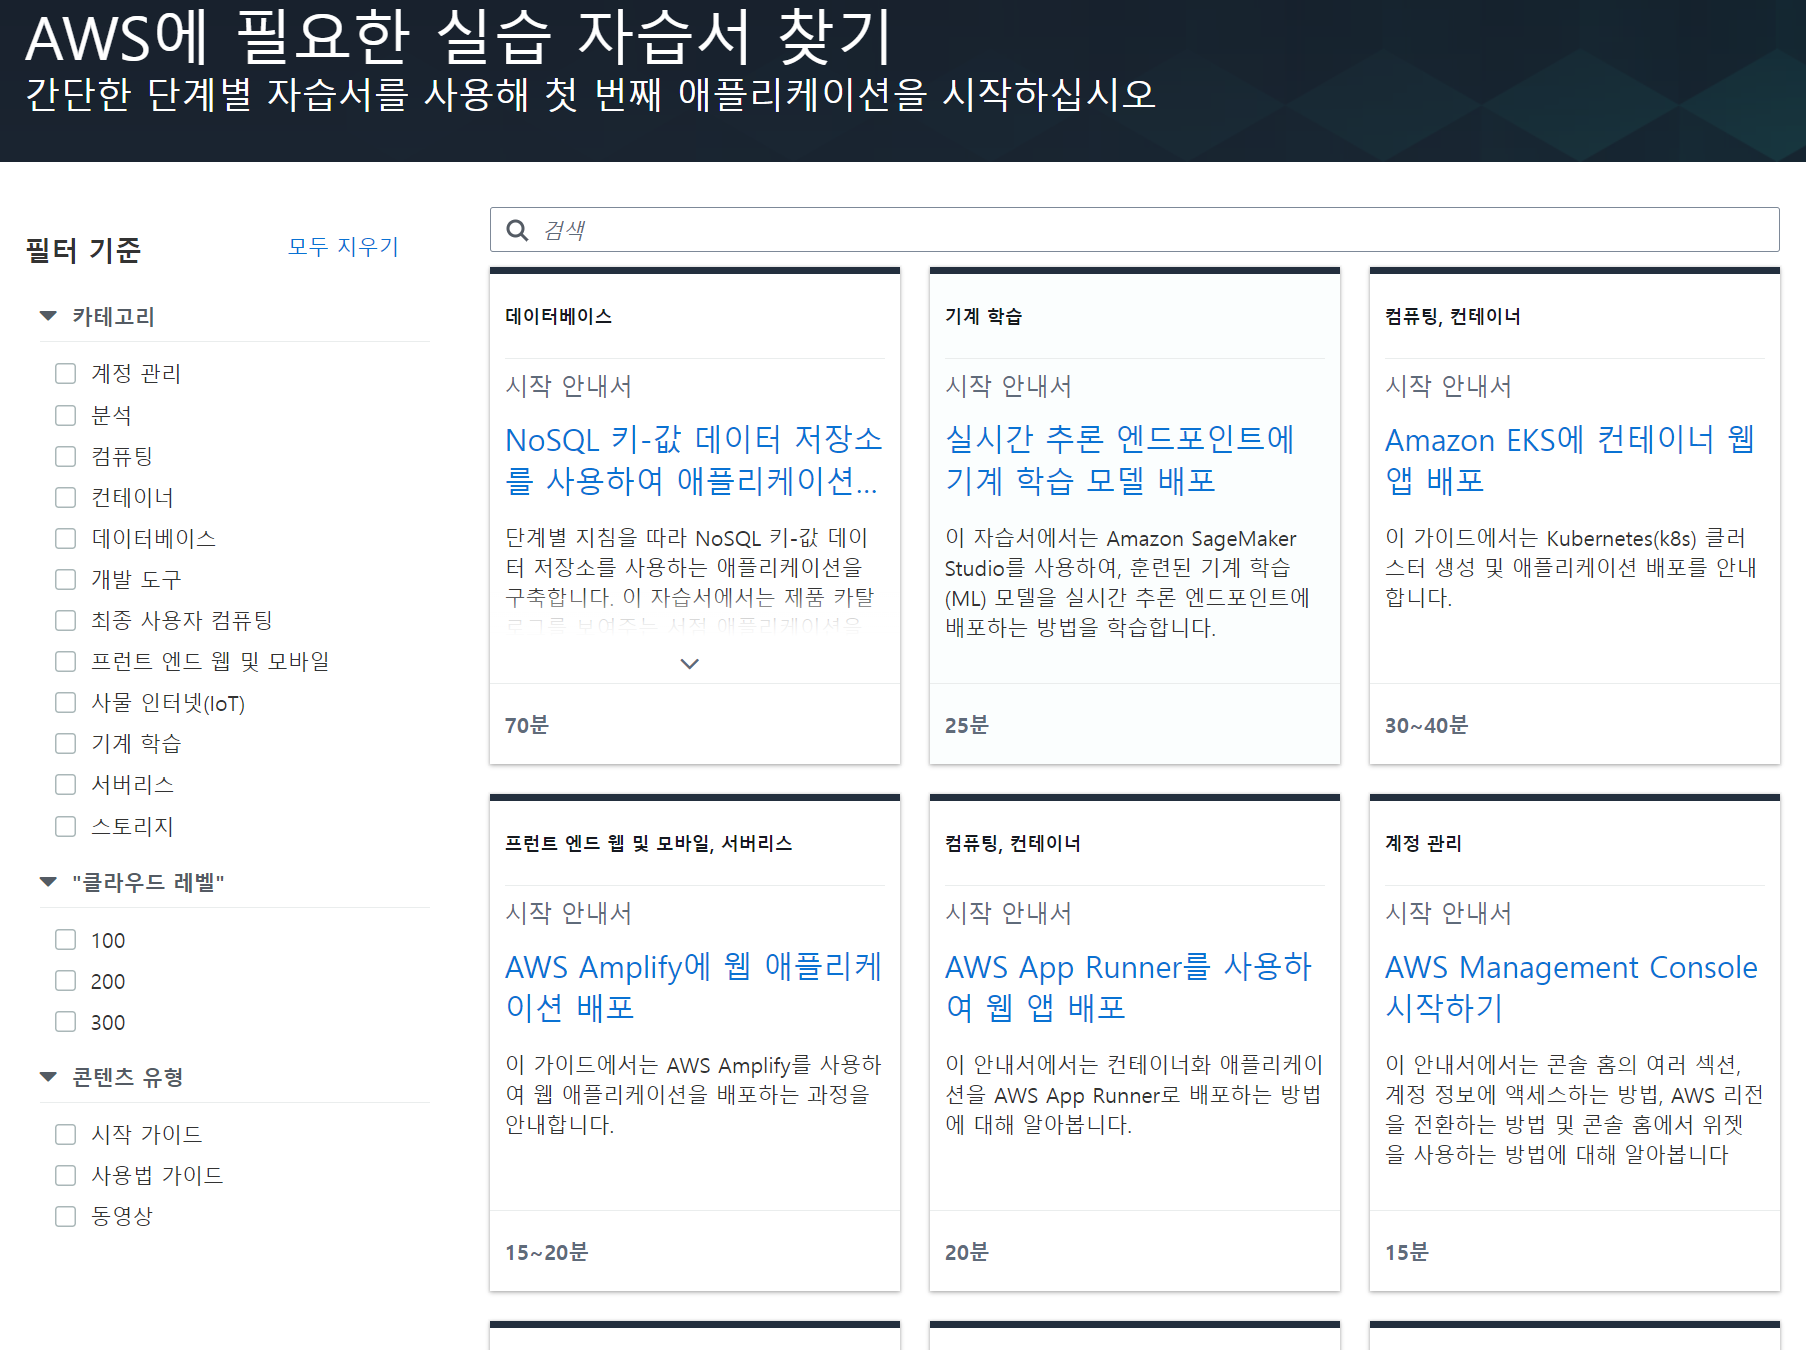Viewport: 1806px width, 1350px height.
Task: Click the 15분 duration on Management Console card
Action: tap(1407, 1252)
